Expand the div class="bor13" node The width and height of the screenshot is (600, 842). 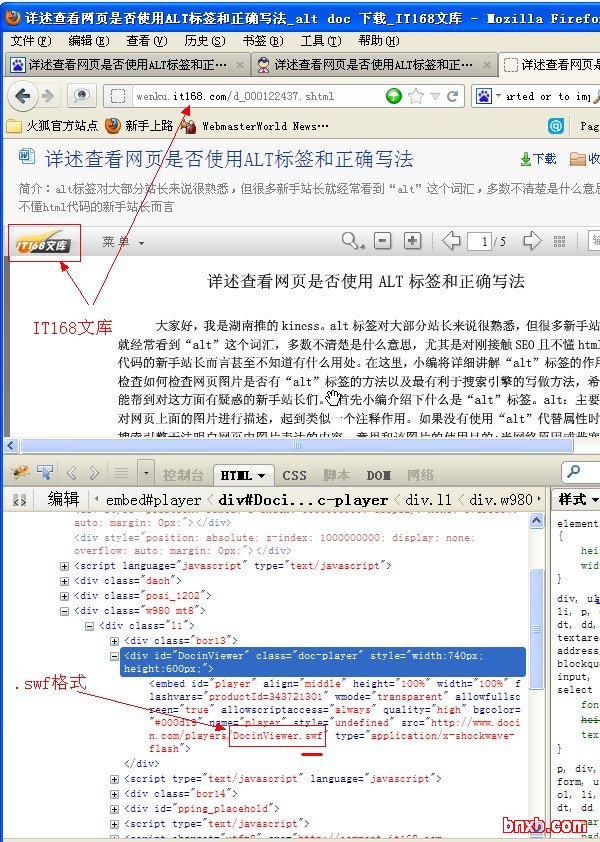point(114,641)
